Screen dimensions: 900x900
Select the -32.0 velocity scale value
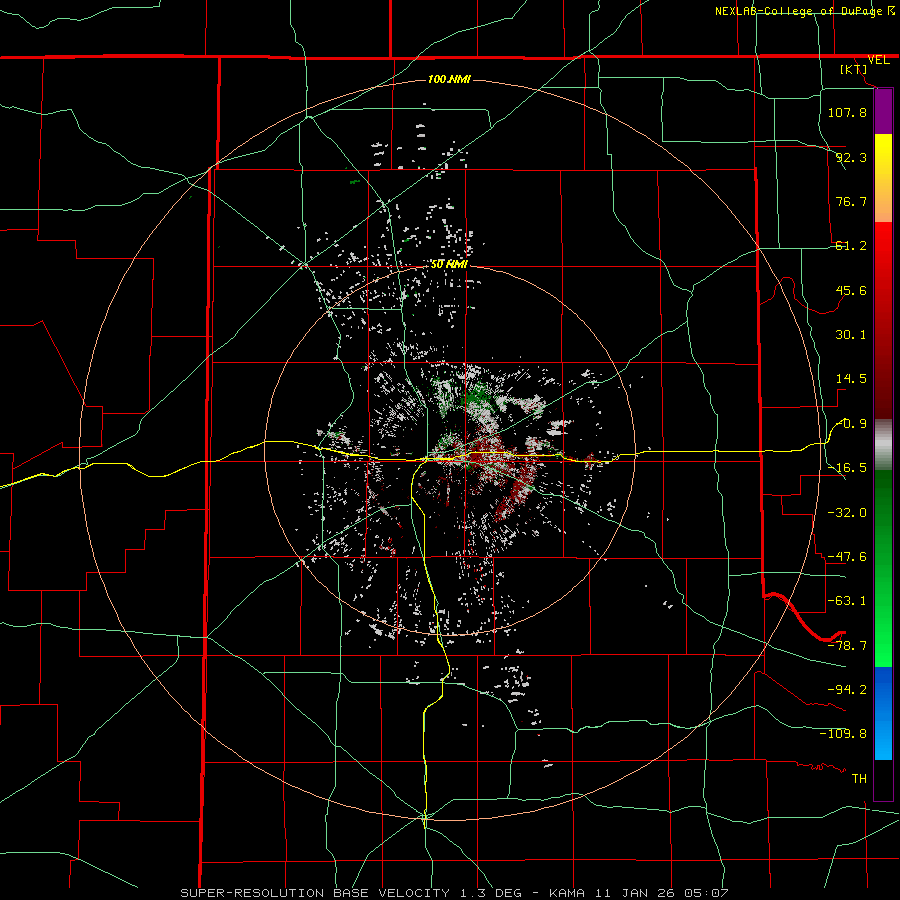coord(847,512)
